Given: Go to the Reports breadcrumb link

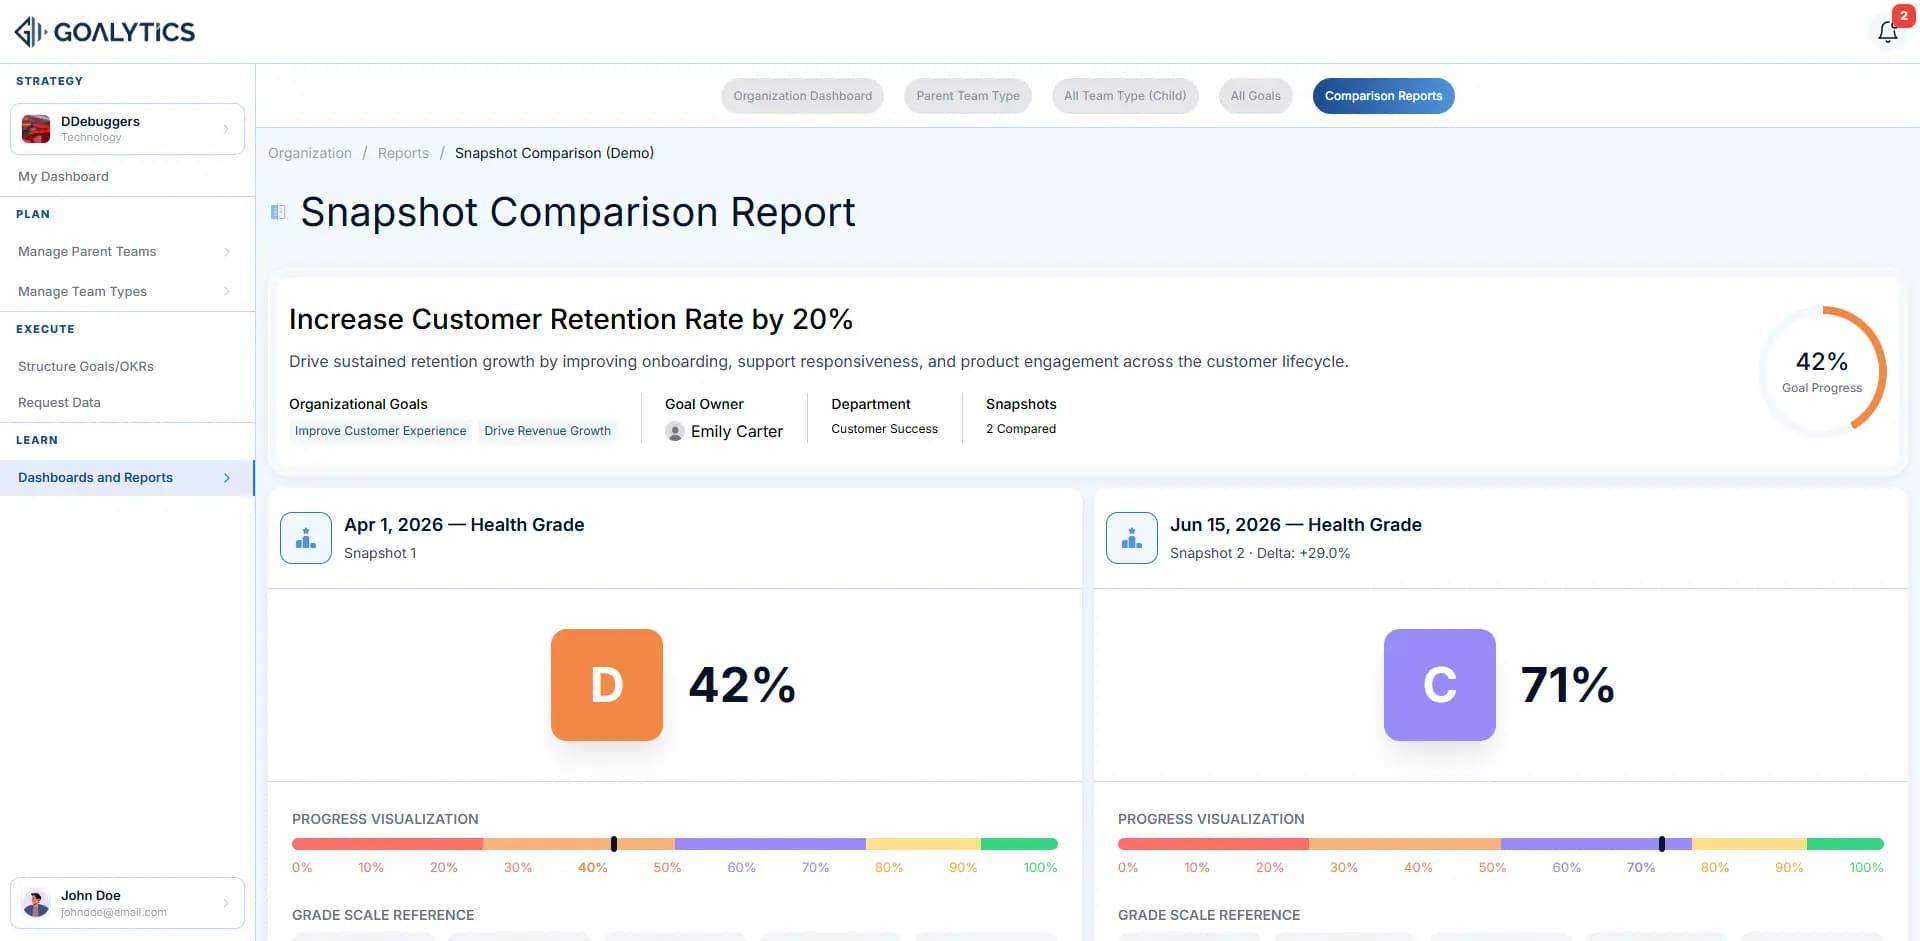Looking at the screenshot, I should (x=403, y=153).
